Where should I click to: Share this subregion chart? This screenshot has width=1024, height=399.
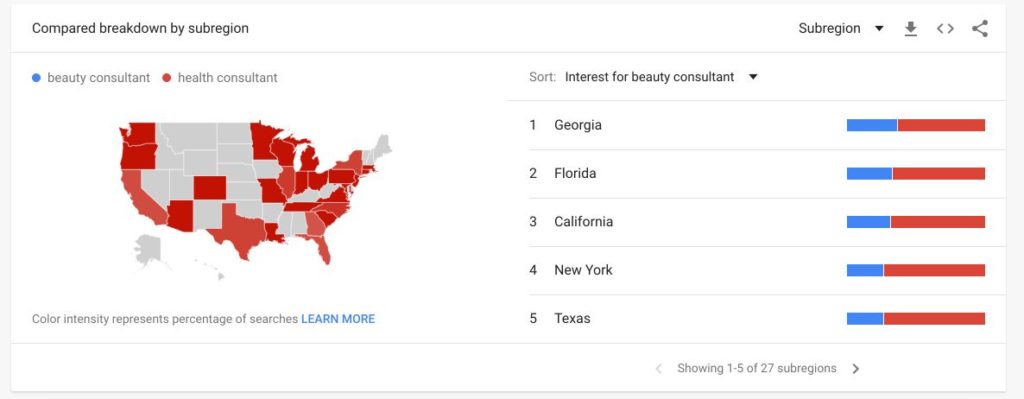(x=980, y=29)
